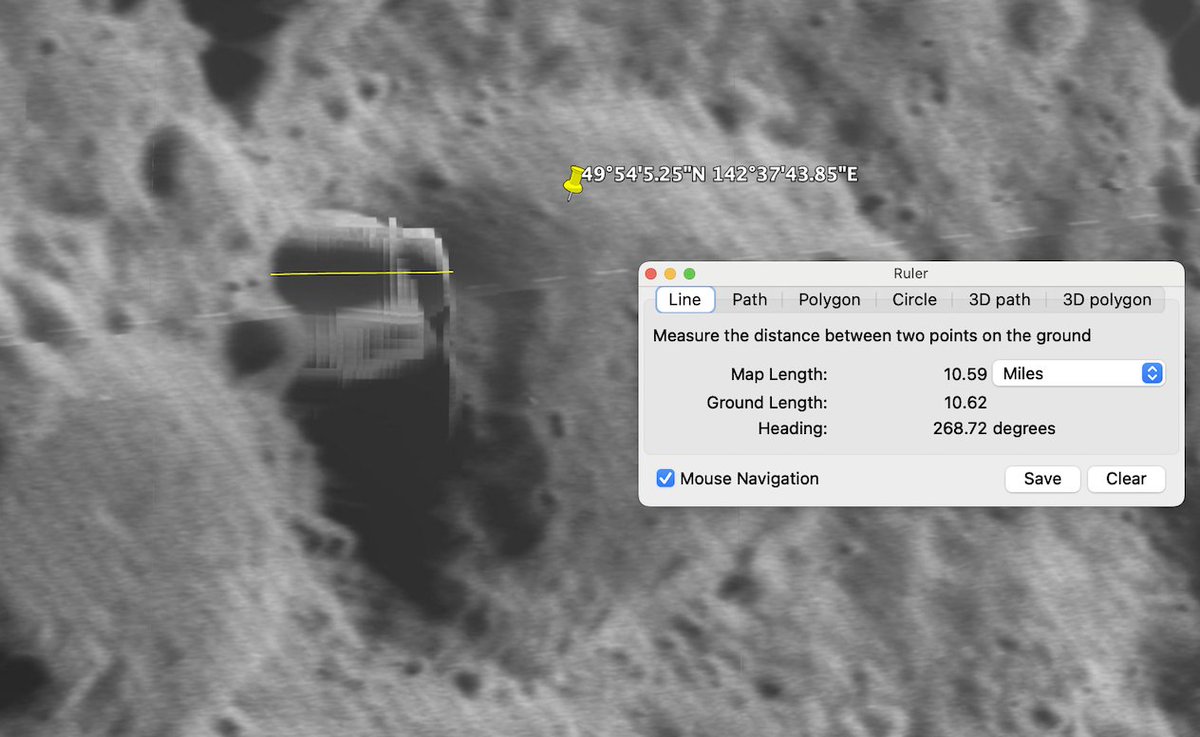Screen dimensions: 1200x737
Task: Switch to the 3D path tab
Action: coord(998,299)
